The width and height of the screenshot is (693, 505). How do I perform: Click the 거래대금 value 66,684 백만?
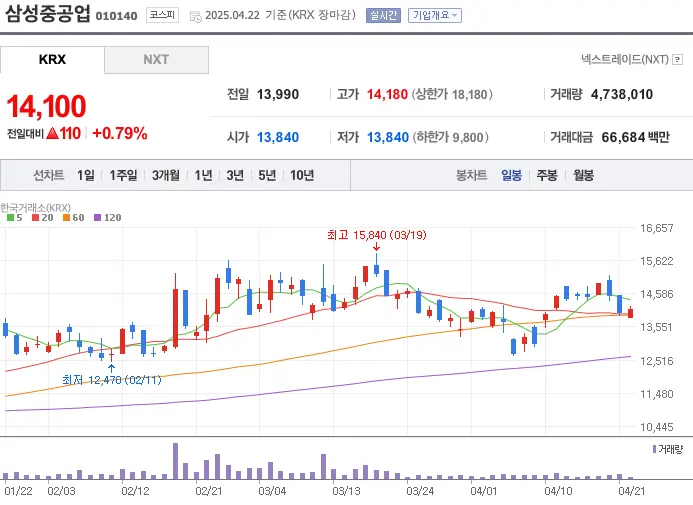point(636,137)
